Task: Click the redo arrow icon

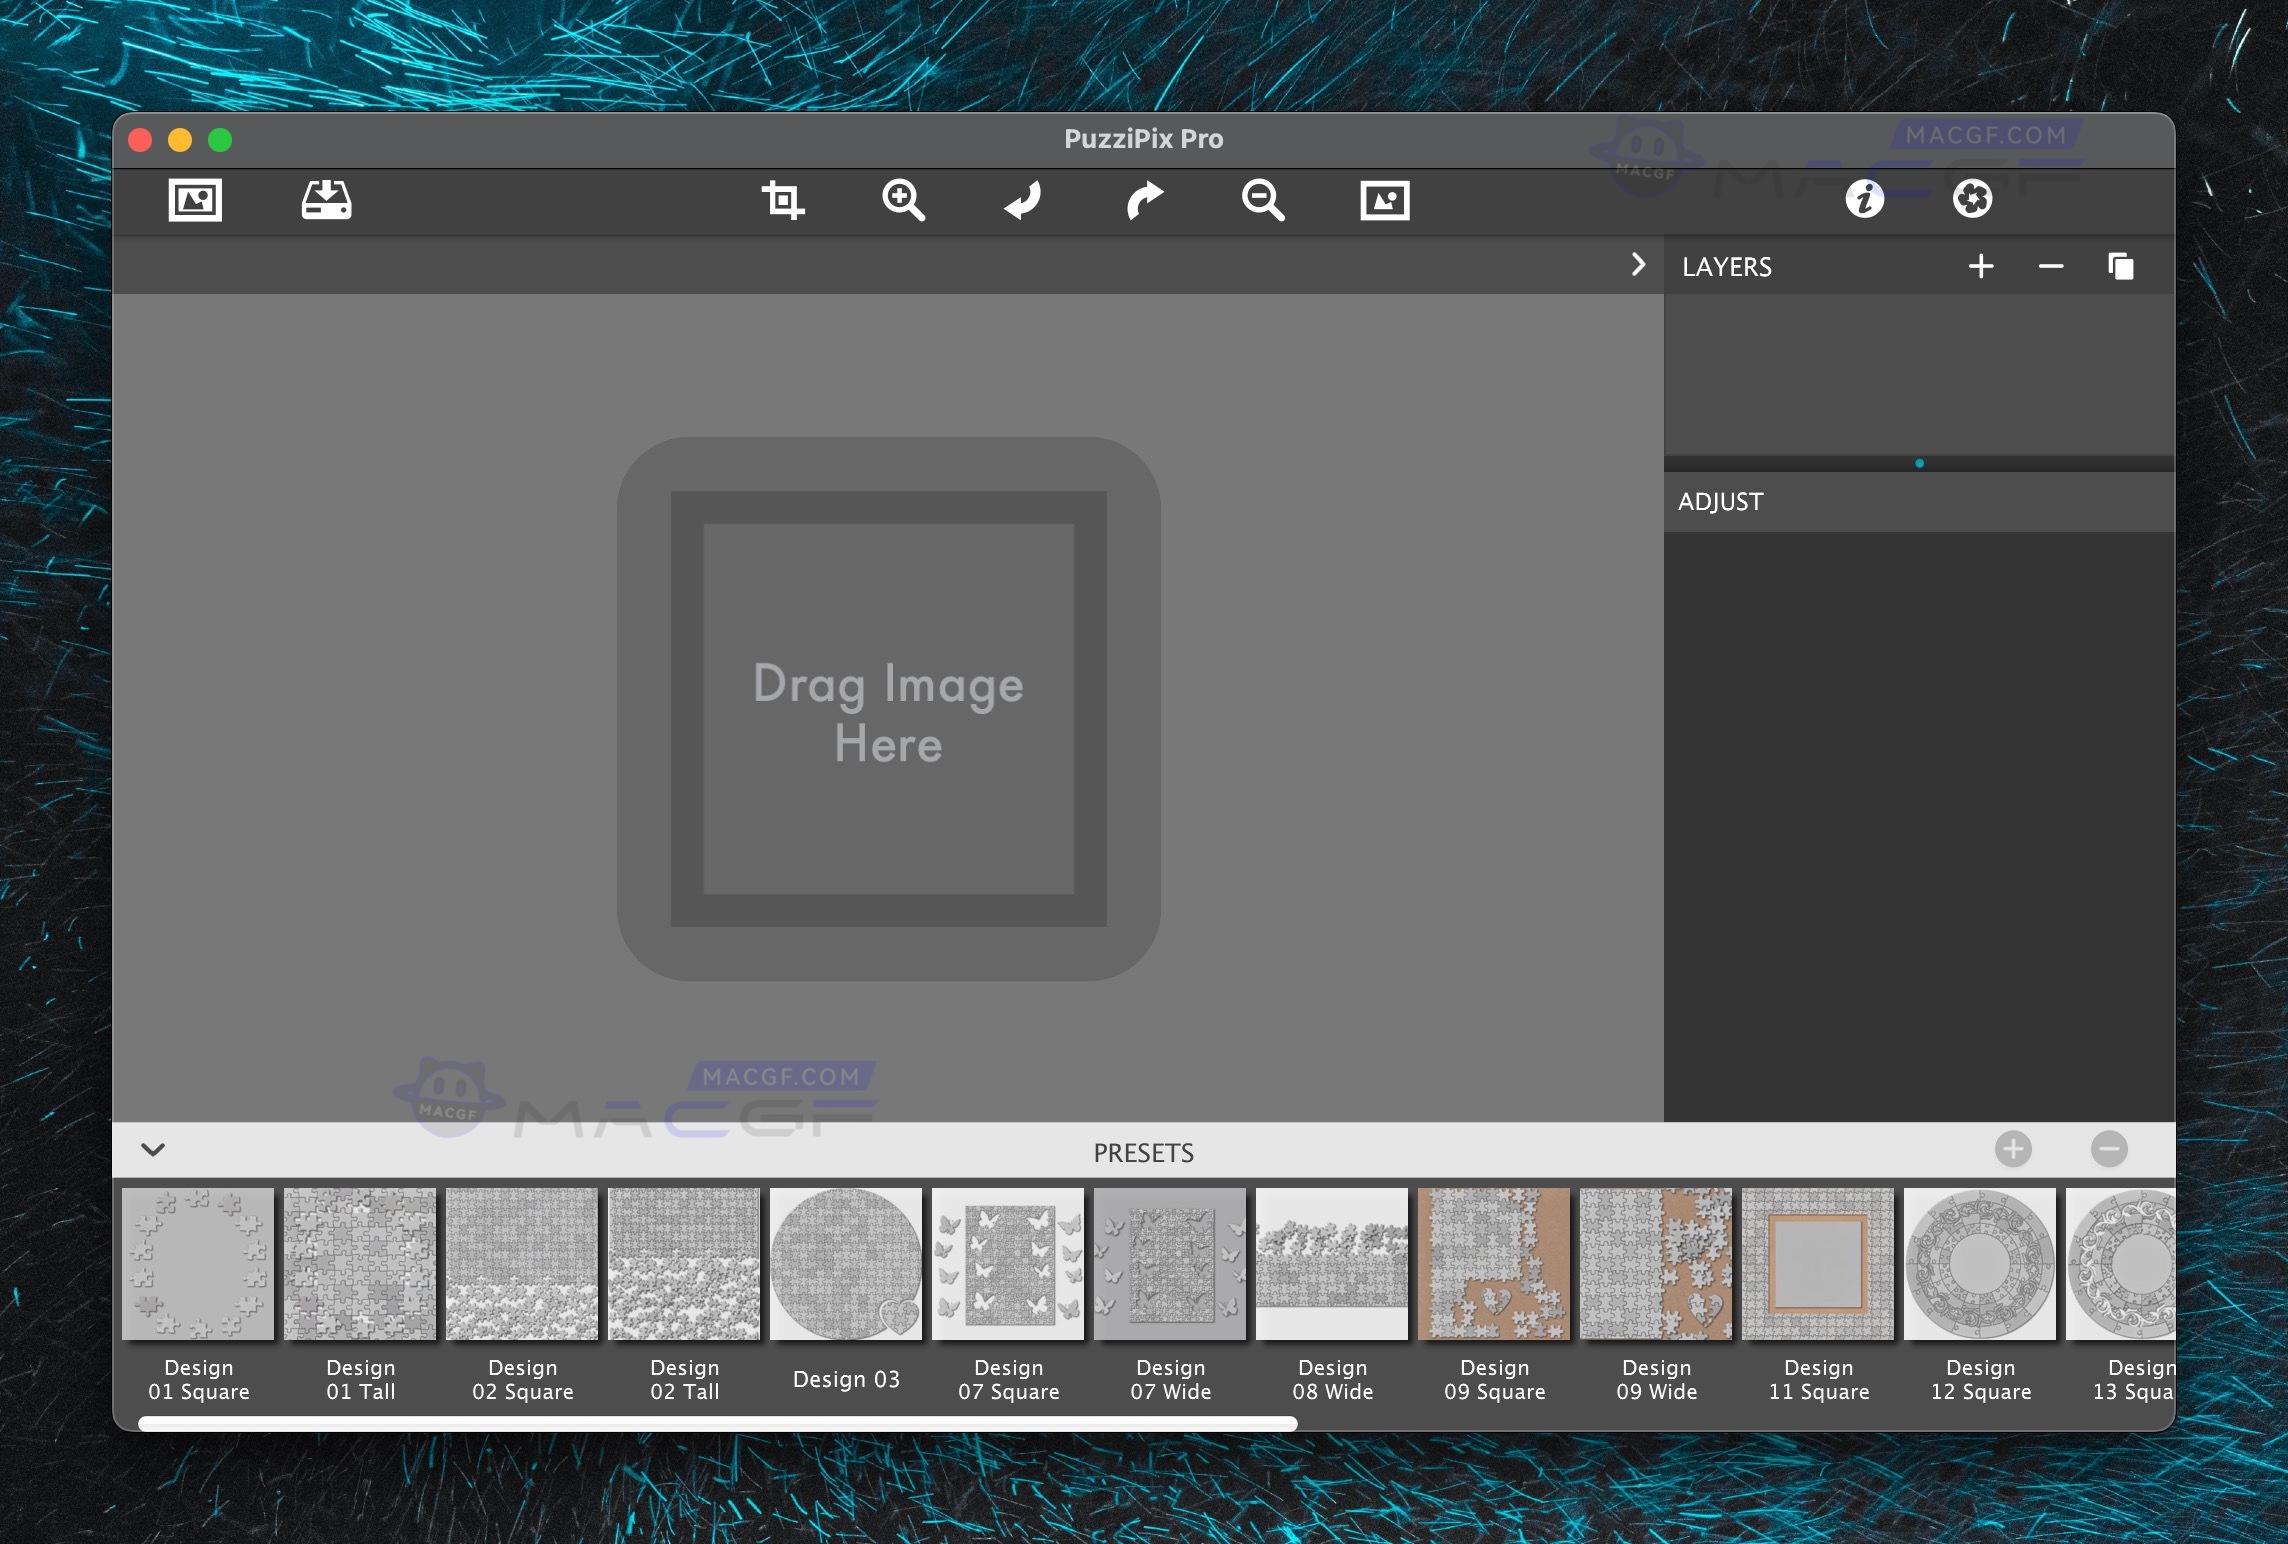Action: (1144, 200)
